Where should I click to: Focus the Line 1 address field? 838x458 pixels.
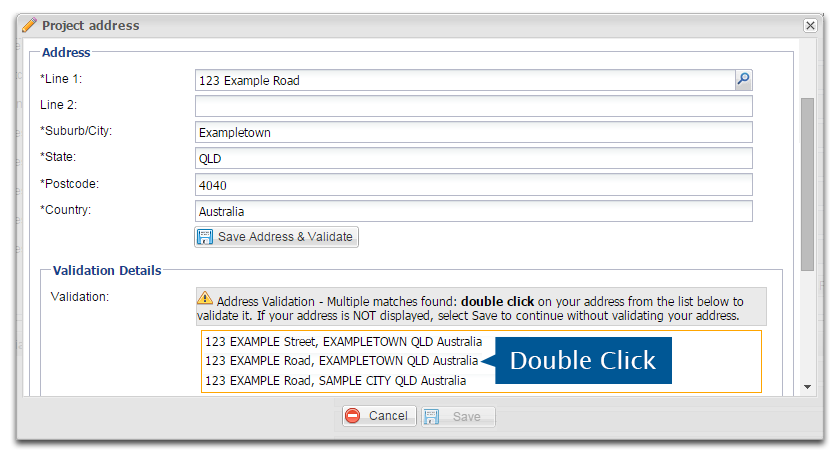465,80
